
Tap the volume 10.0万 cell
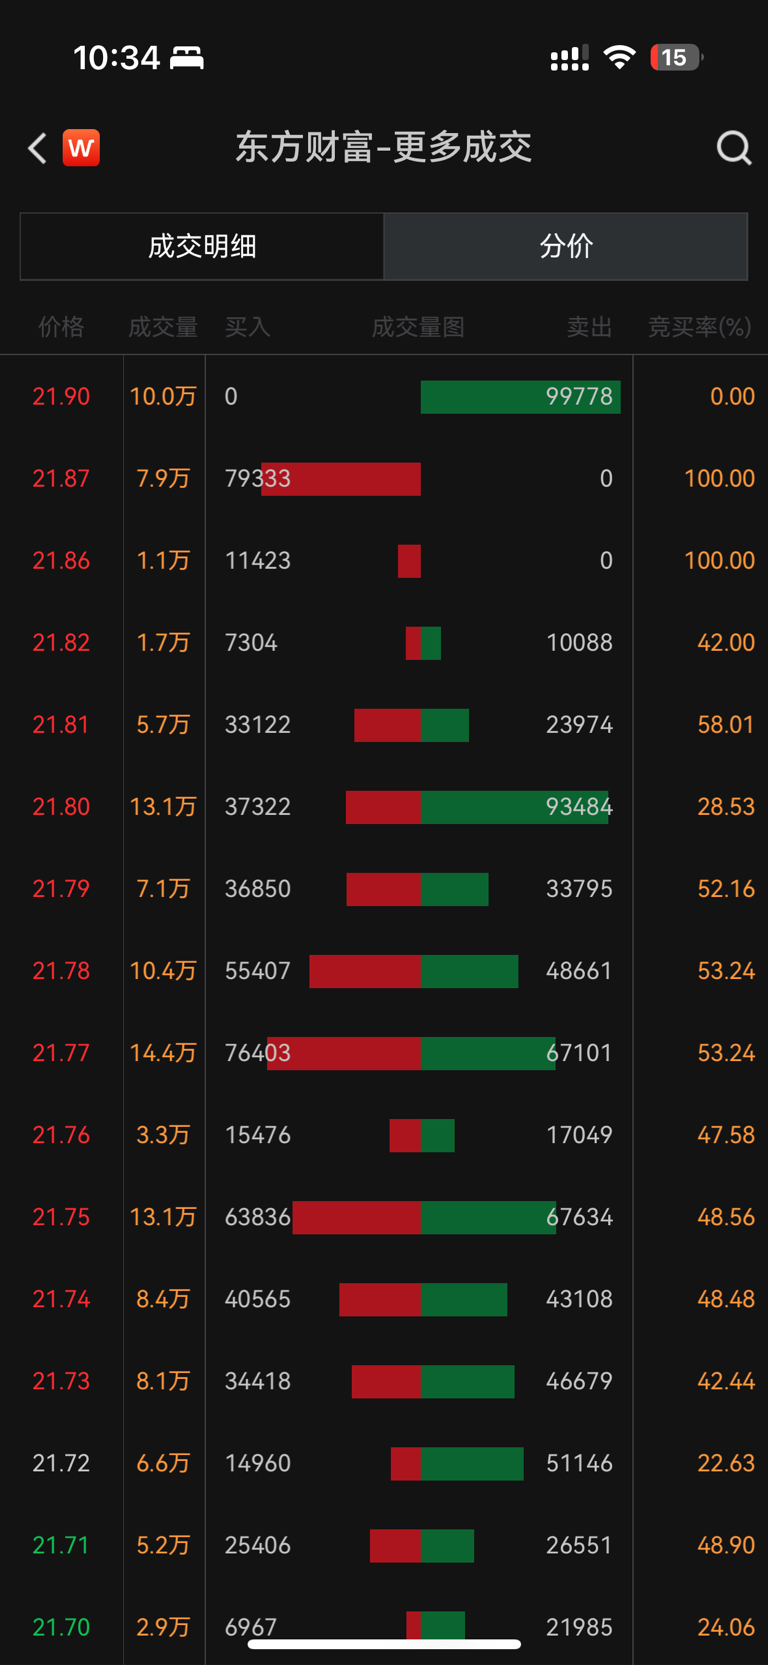tap(163, 397)
